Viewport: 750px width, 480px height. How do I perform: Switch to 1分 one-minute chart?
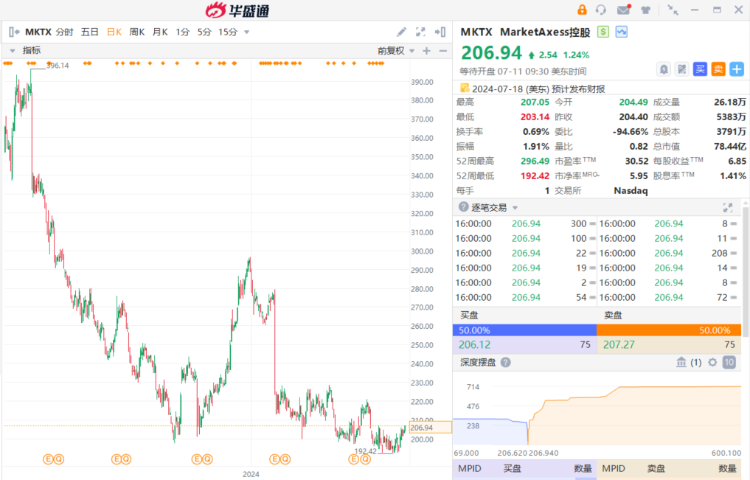click(x=183, y=32)
